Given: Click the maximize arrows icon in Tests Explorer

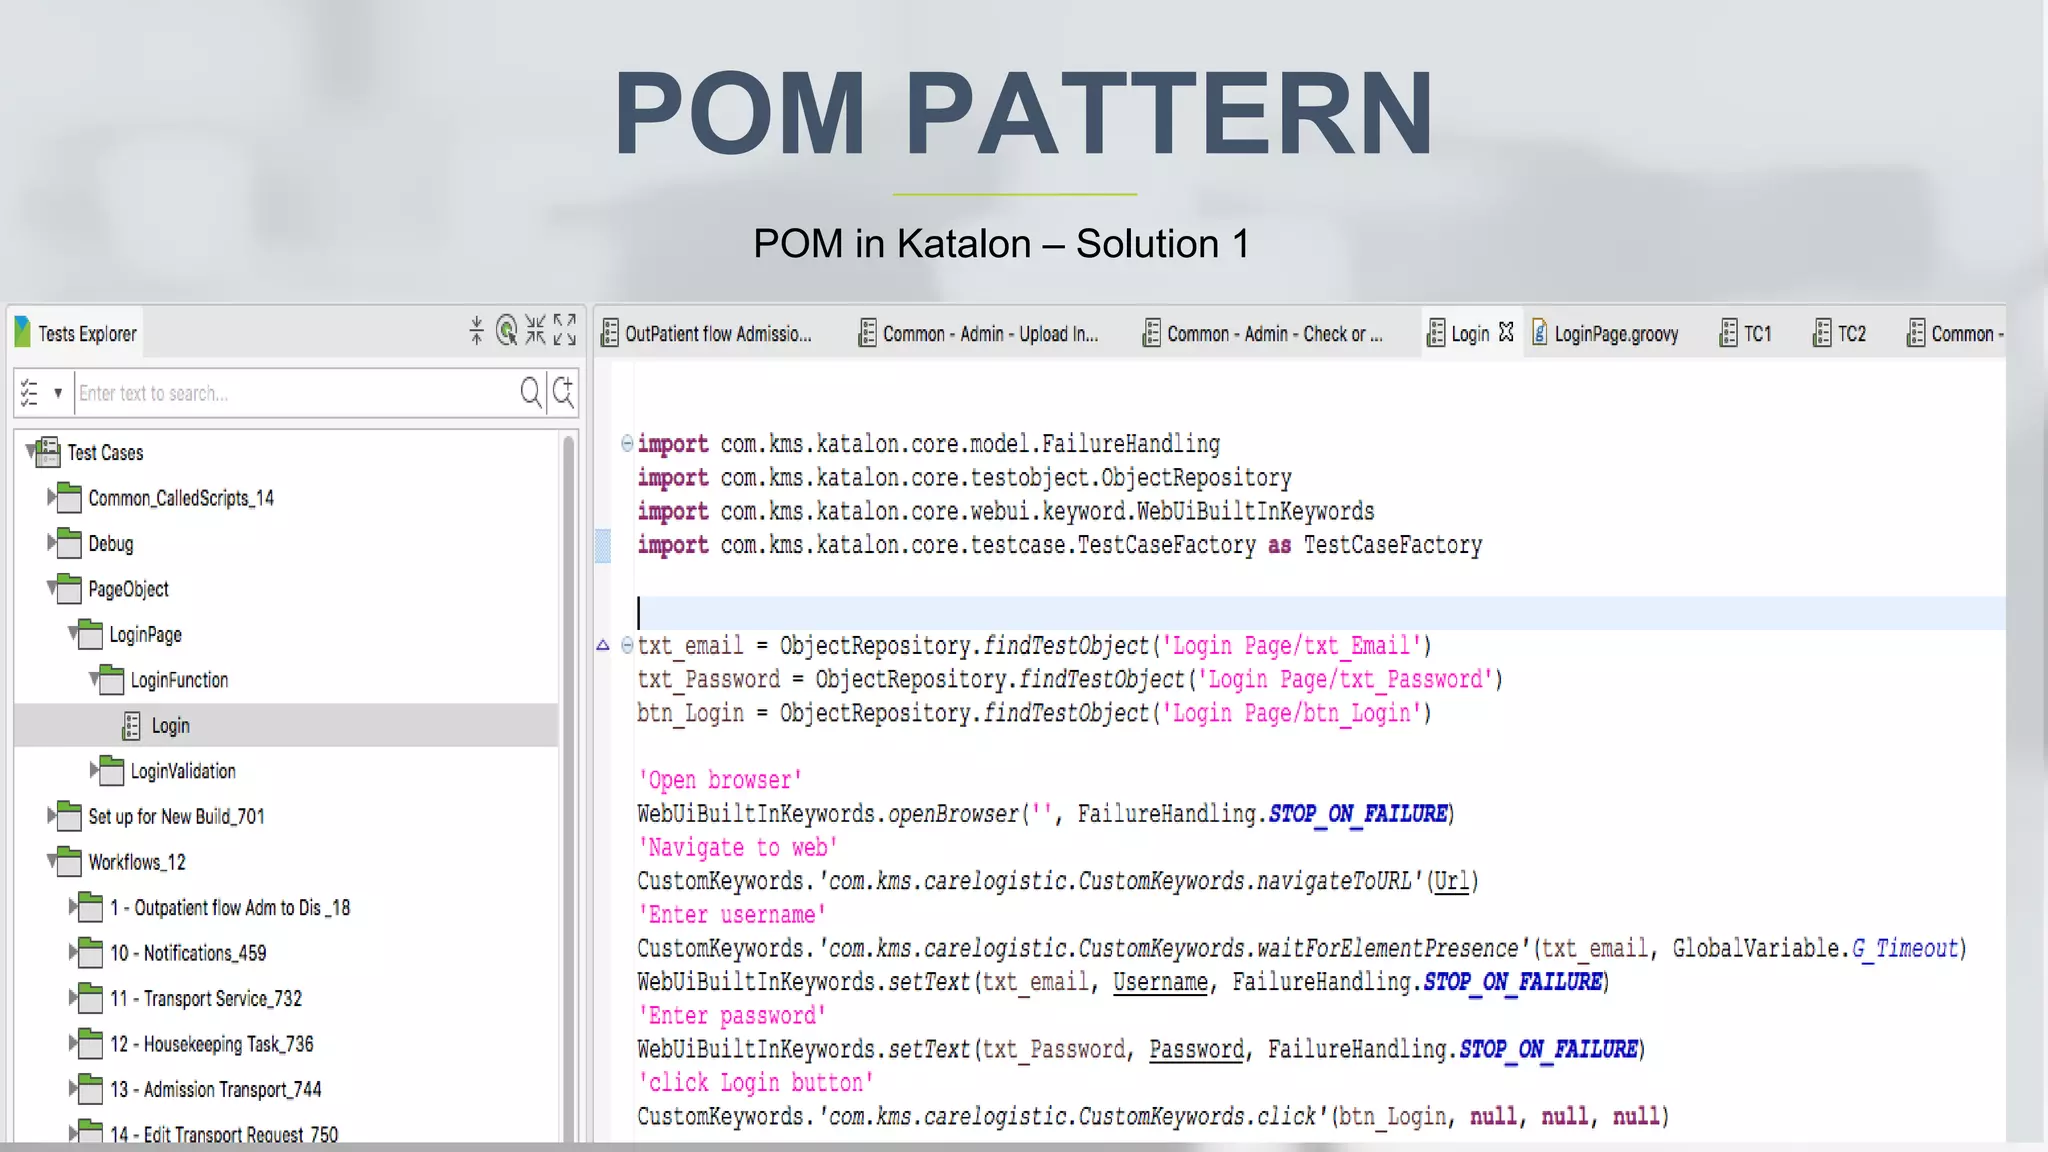Looking at the screenshot, I should click(x=565, y=330).
